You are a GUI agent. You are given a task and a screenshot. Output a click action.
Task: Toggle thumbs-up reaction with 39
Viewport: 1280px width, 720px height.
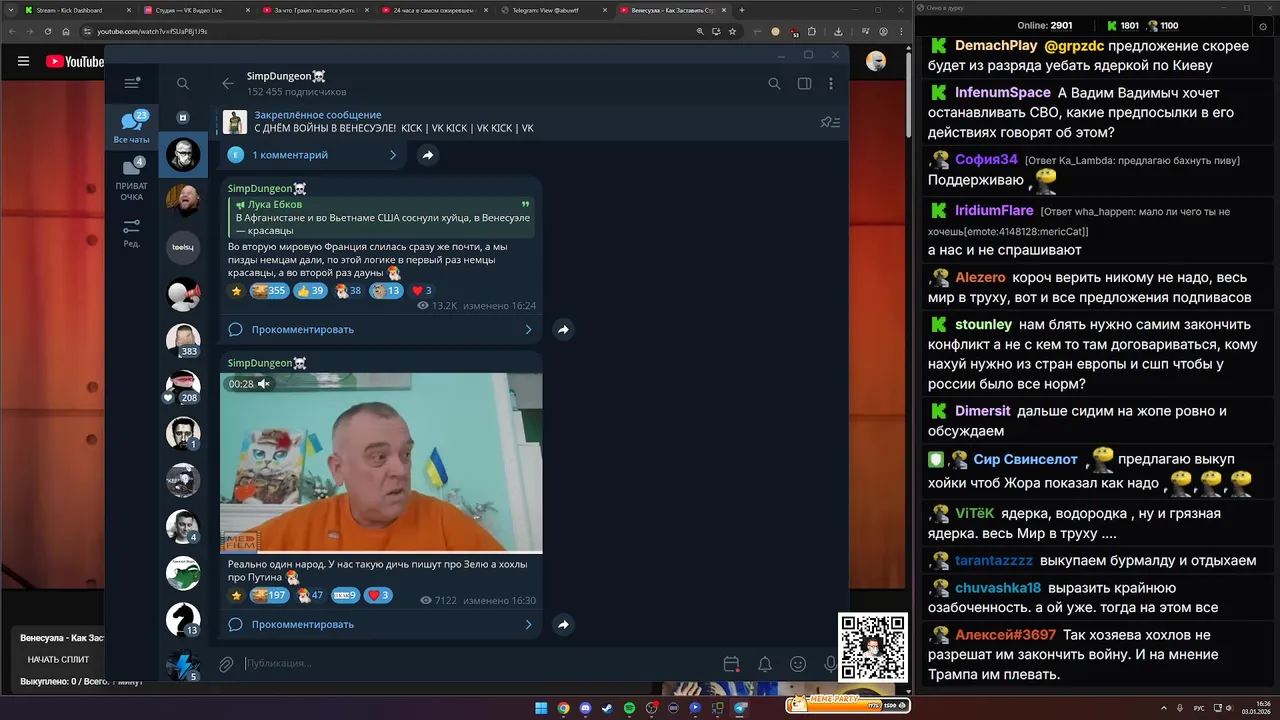[x=311, y=291]
